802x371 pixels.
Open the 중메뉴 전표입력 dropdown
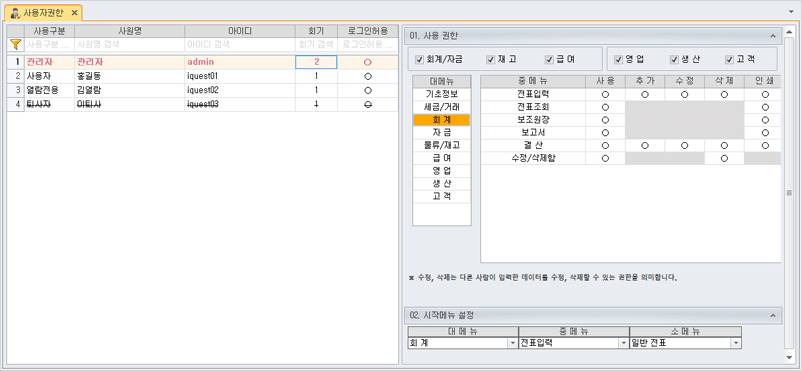point(624,343)
